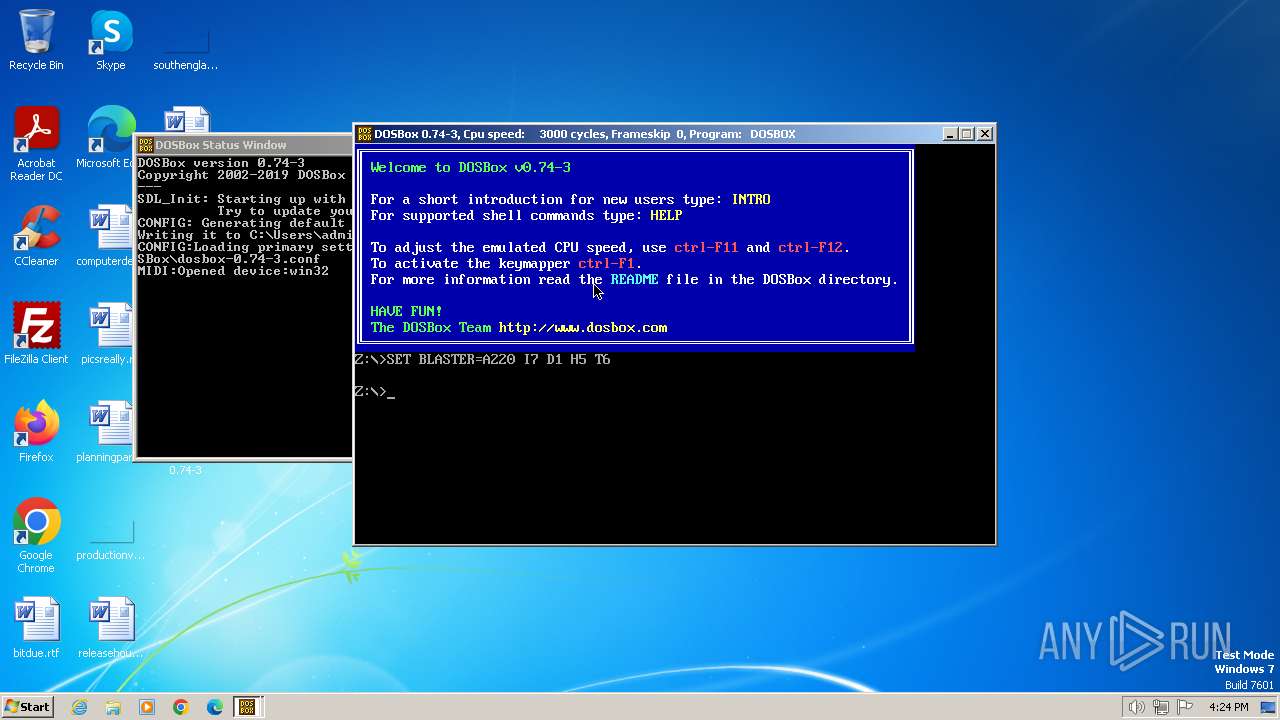Click the Copyright 2002-2019 DOSBox line

coord(241,175)
